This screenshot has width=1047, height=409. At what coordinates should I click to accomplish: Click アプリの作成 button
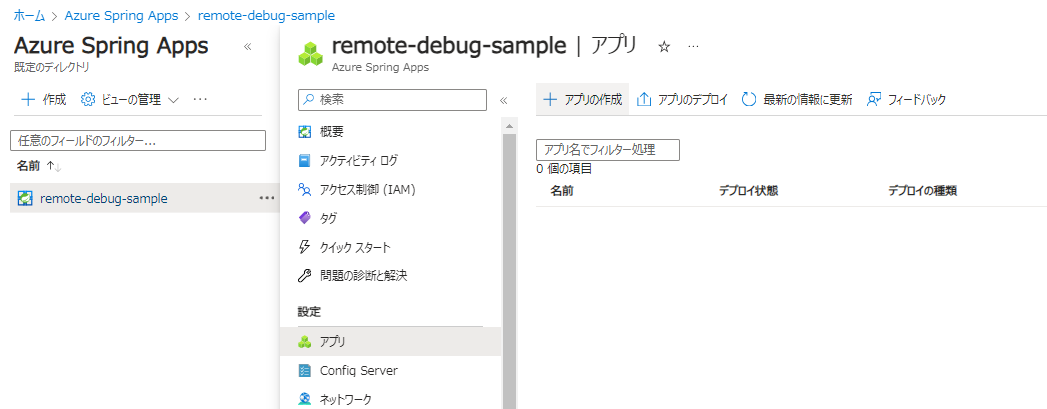pyautogui.click(x=583, y=99)
